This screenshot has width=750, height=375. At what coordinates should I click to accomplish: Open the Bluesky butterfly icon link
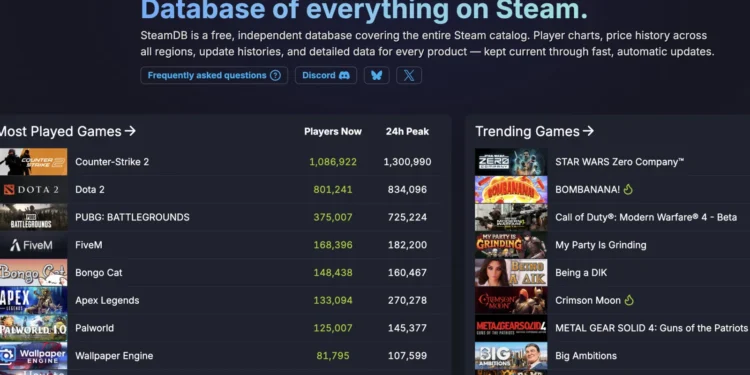coord(376,76)
